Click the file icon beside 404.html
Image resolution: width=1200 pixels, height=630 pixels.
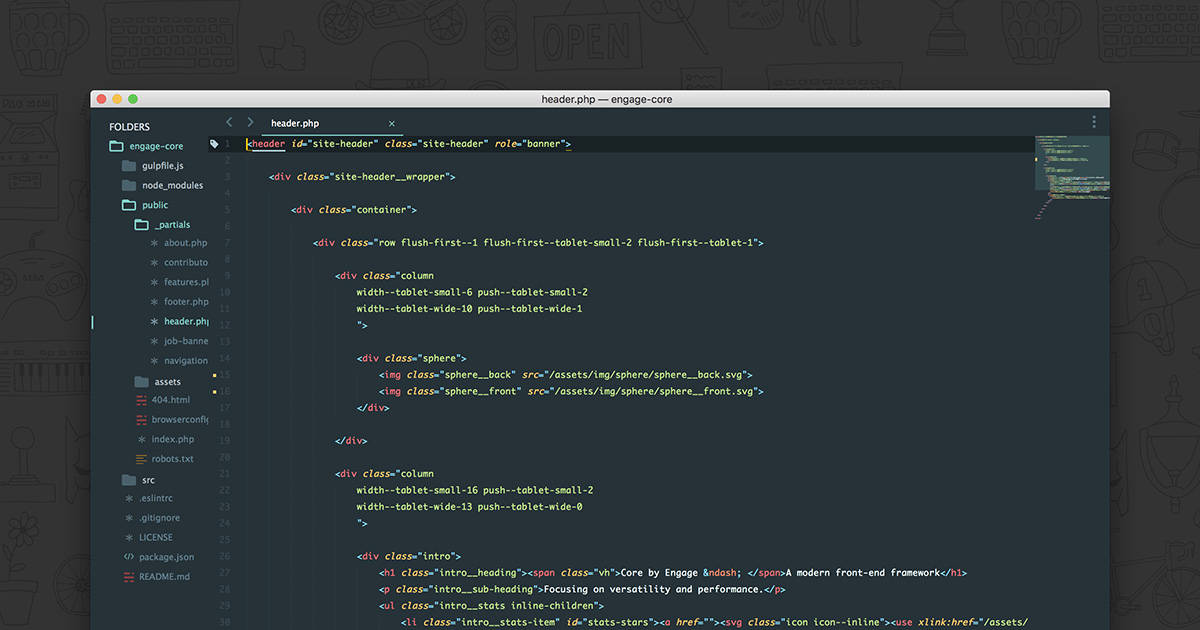tap(141, 399)
